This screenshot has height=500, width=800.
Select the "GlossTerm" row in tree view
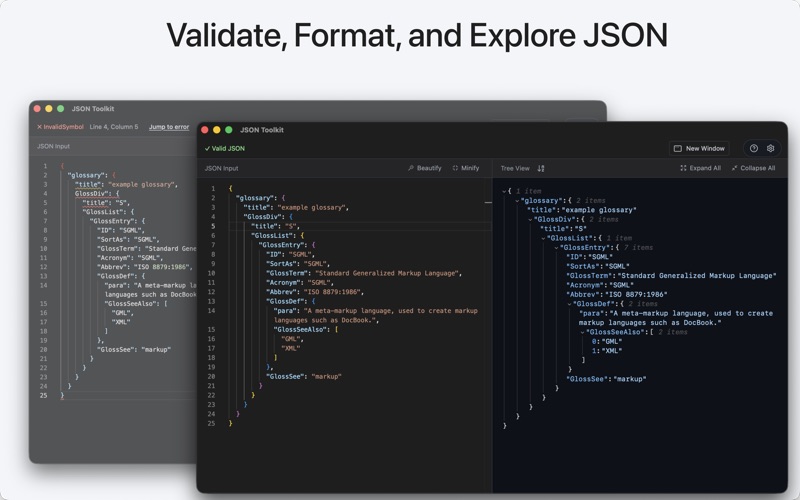(x=671, y=276)
